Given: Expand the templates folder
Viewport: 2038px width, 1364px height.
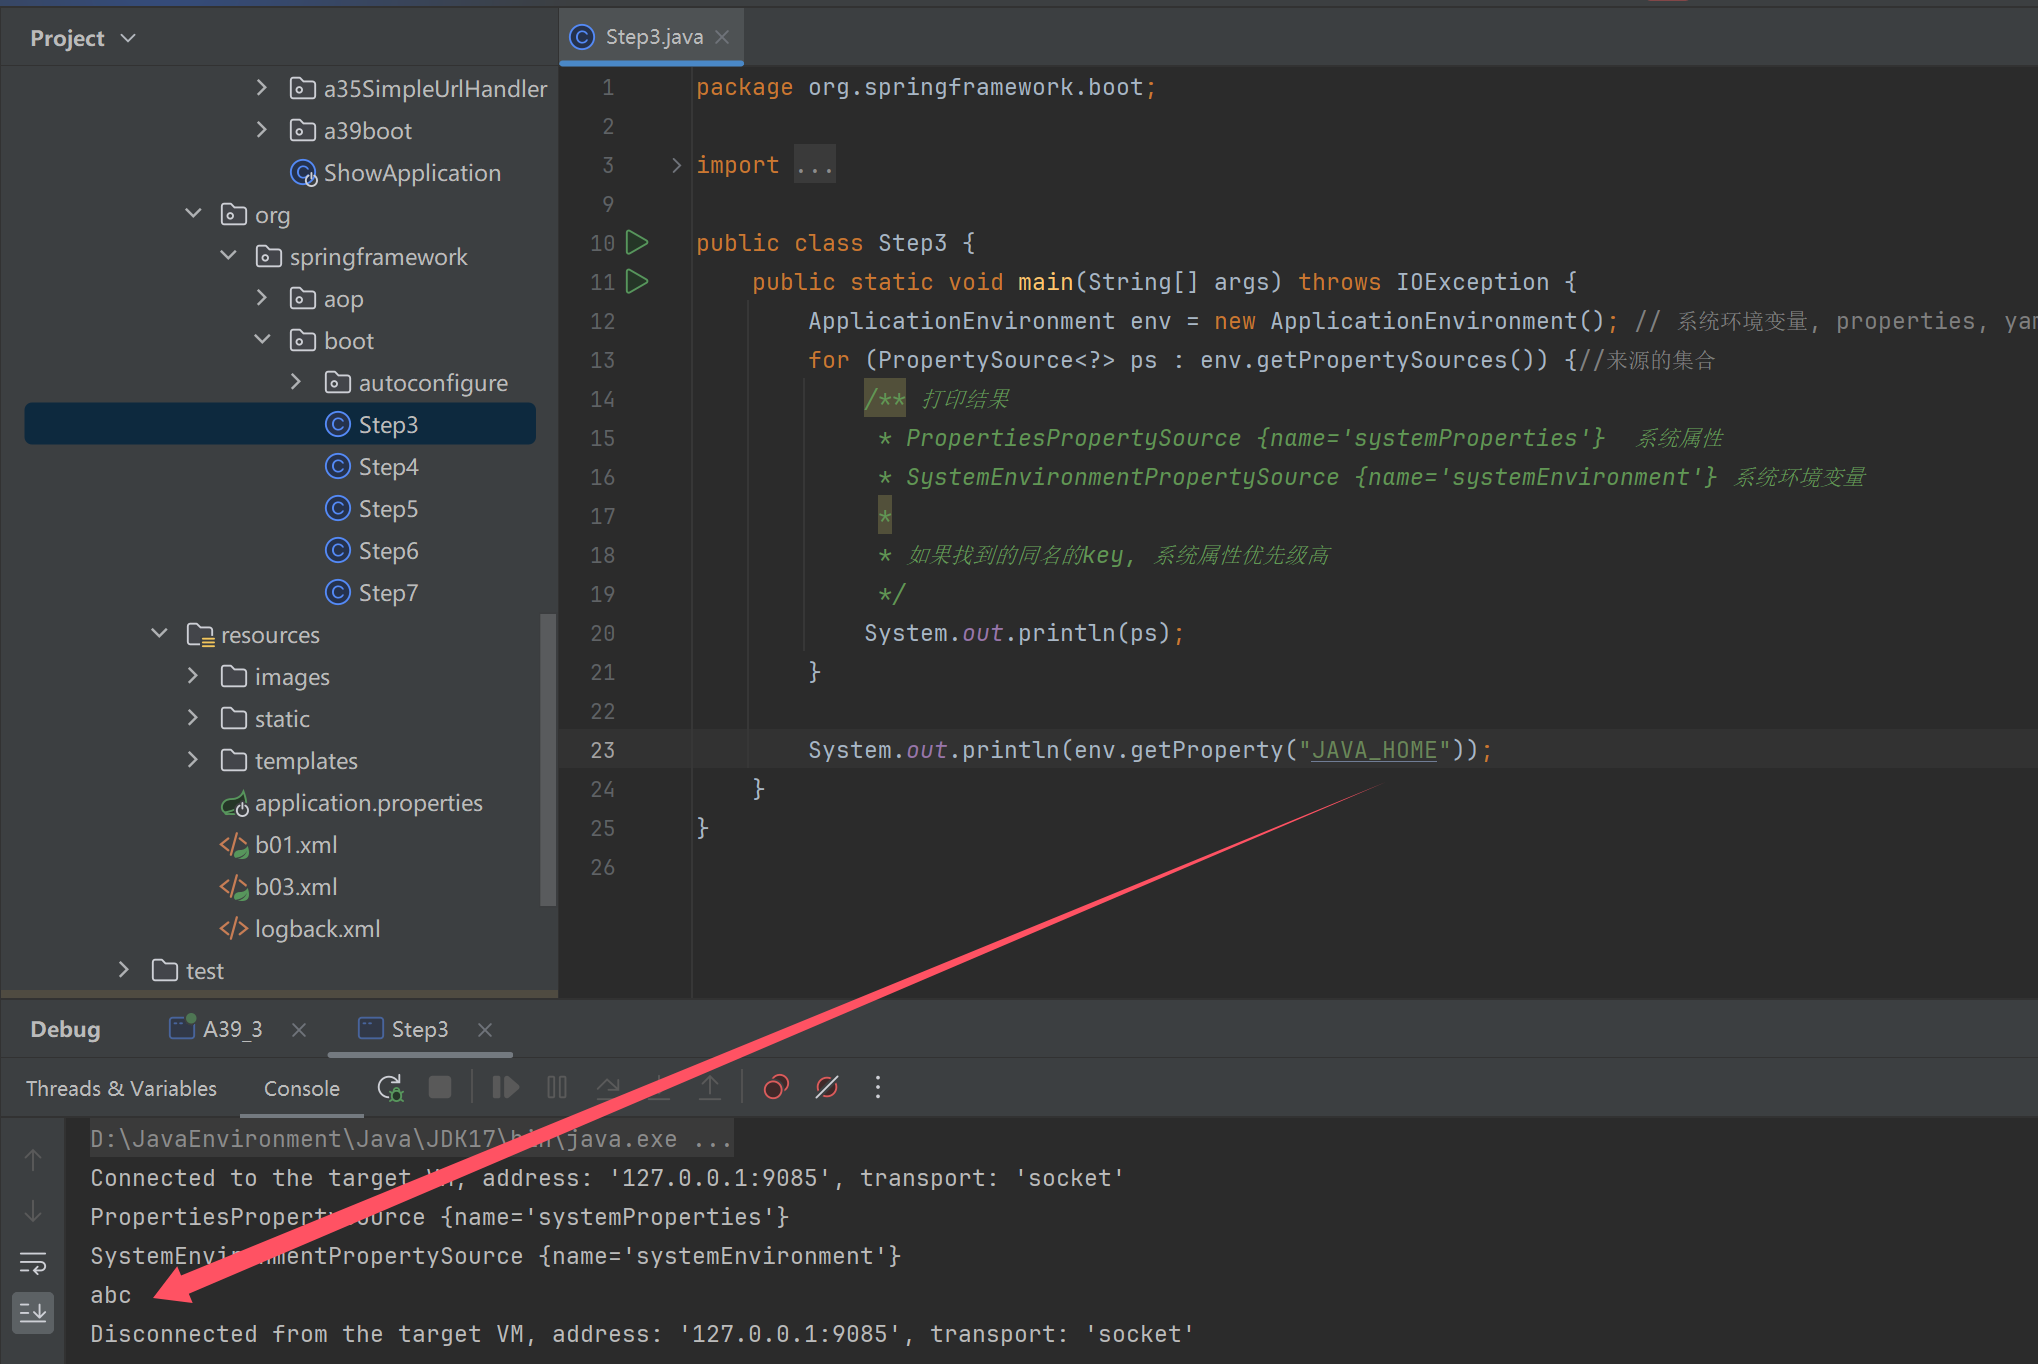Looking at the screenshot, I should (193, 760).
